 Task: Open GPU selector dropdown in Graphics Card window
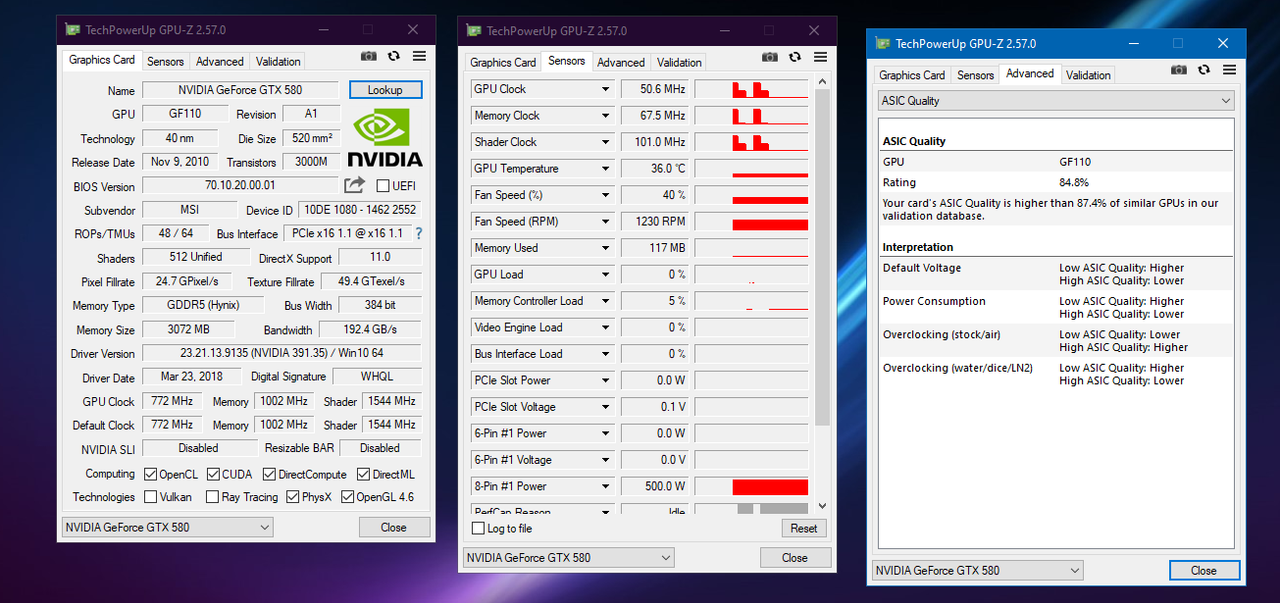click(167, 527)
